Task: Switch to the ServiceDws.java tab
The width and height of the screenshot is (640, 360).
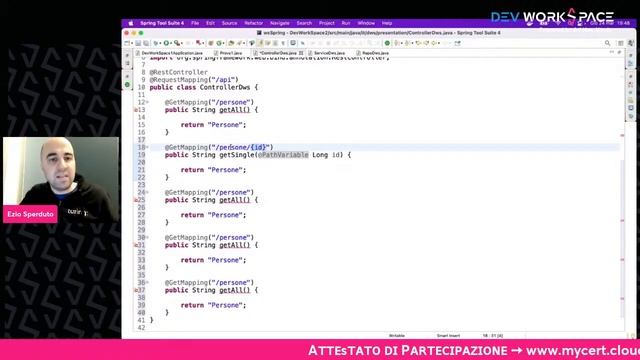Action: 327,53
